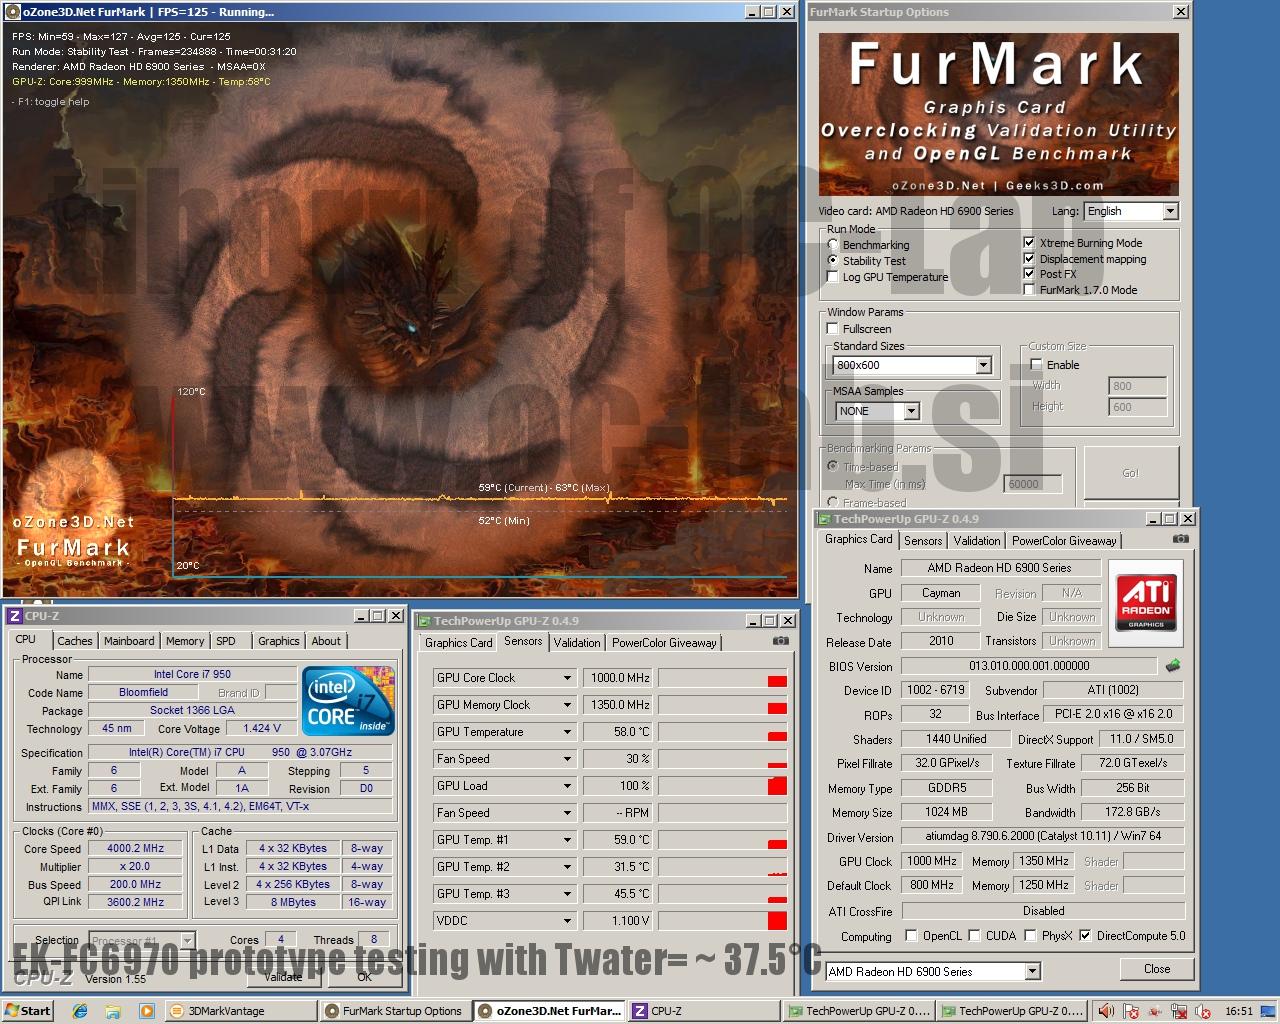The width and height of the screenshot is (1280, 1024).
Task: Toggle Displacement mapping option
Action: point(1029,258)
